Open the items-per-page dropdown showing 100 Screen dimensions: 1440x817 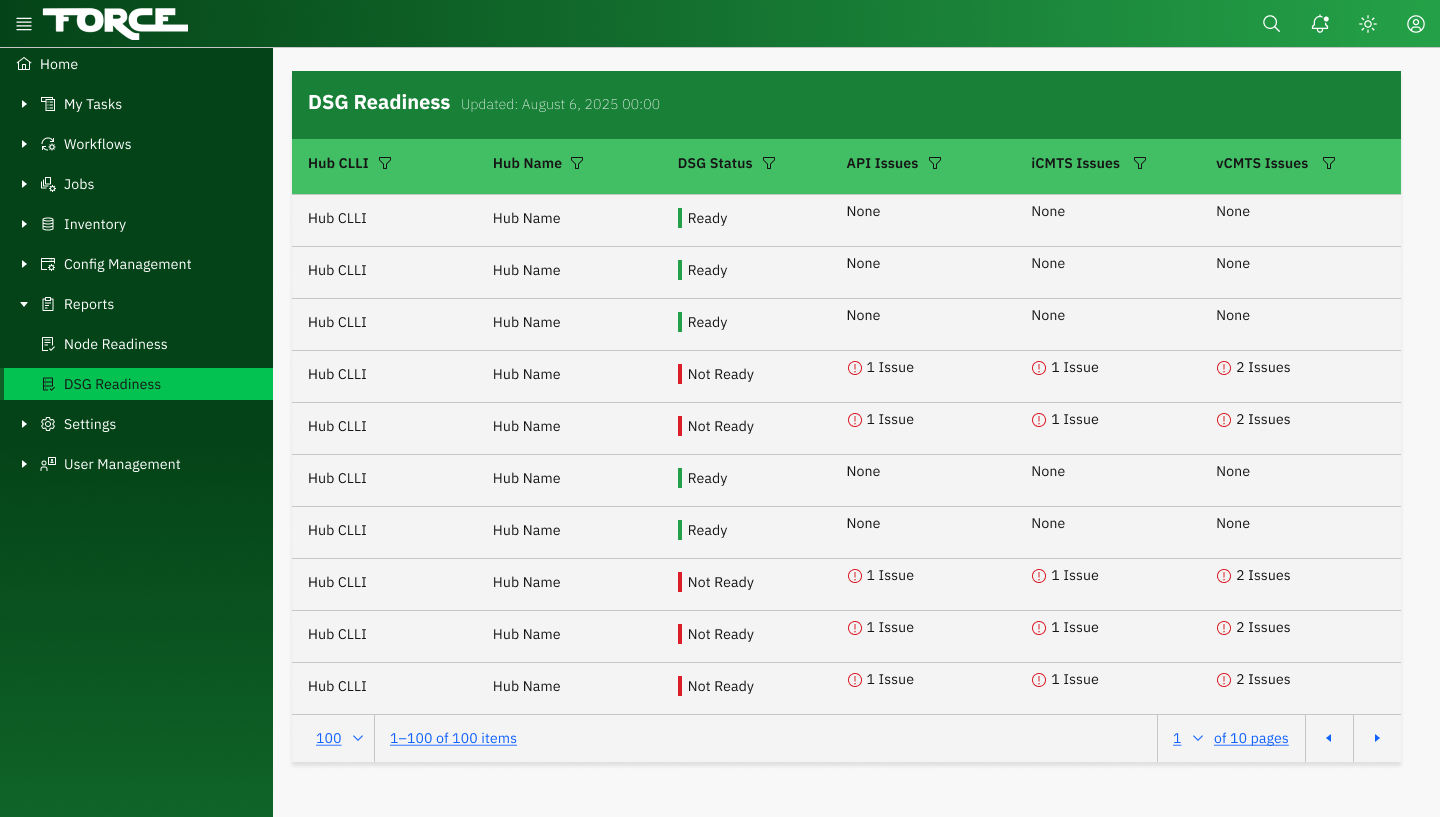coord(335,738)
